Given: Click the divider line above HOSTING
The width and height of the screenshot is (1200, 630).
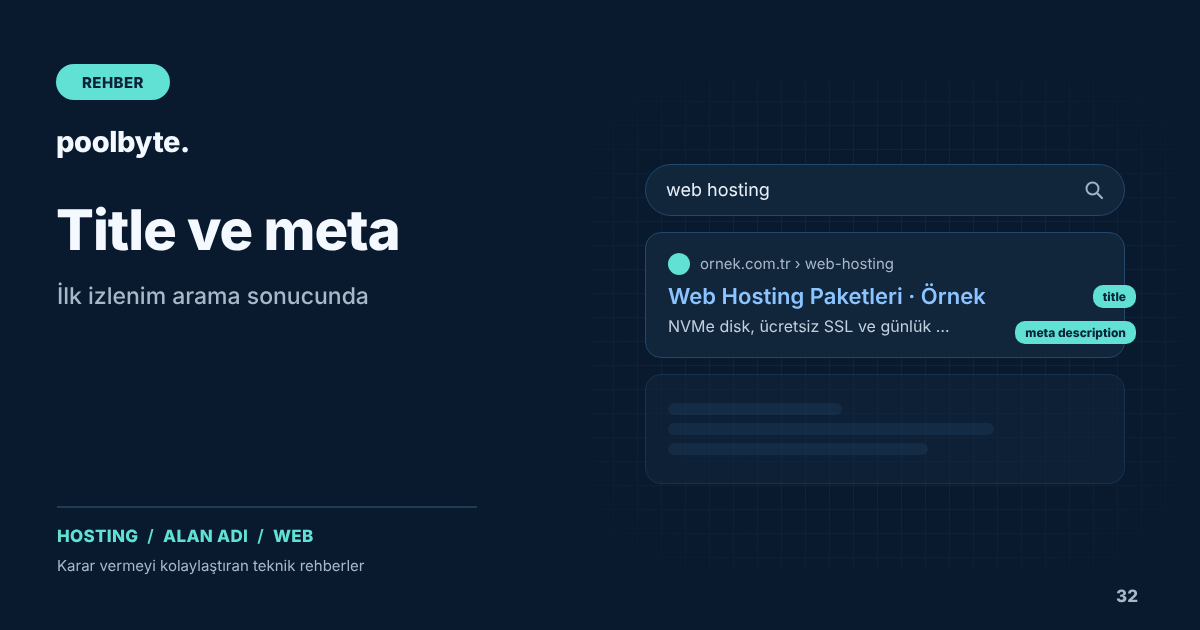Looking at the screenshot, I should click(x=267, y=507).
